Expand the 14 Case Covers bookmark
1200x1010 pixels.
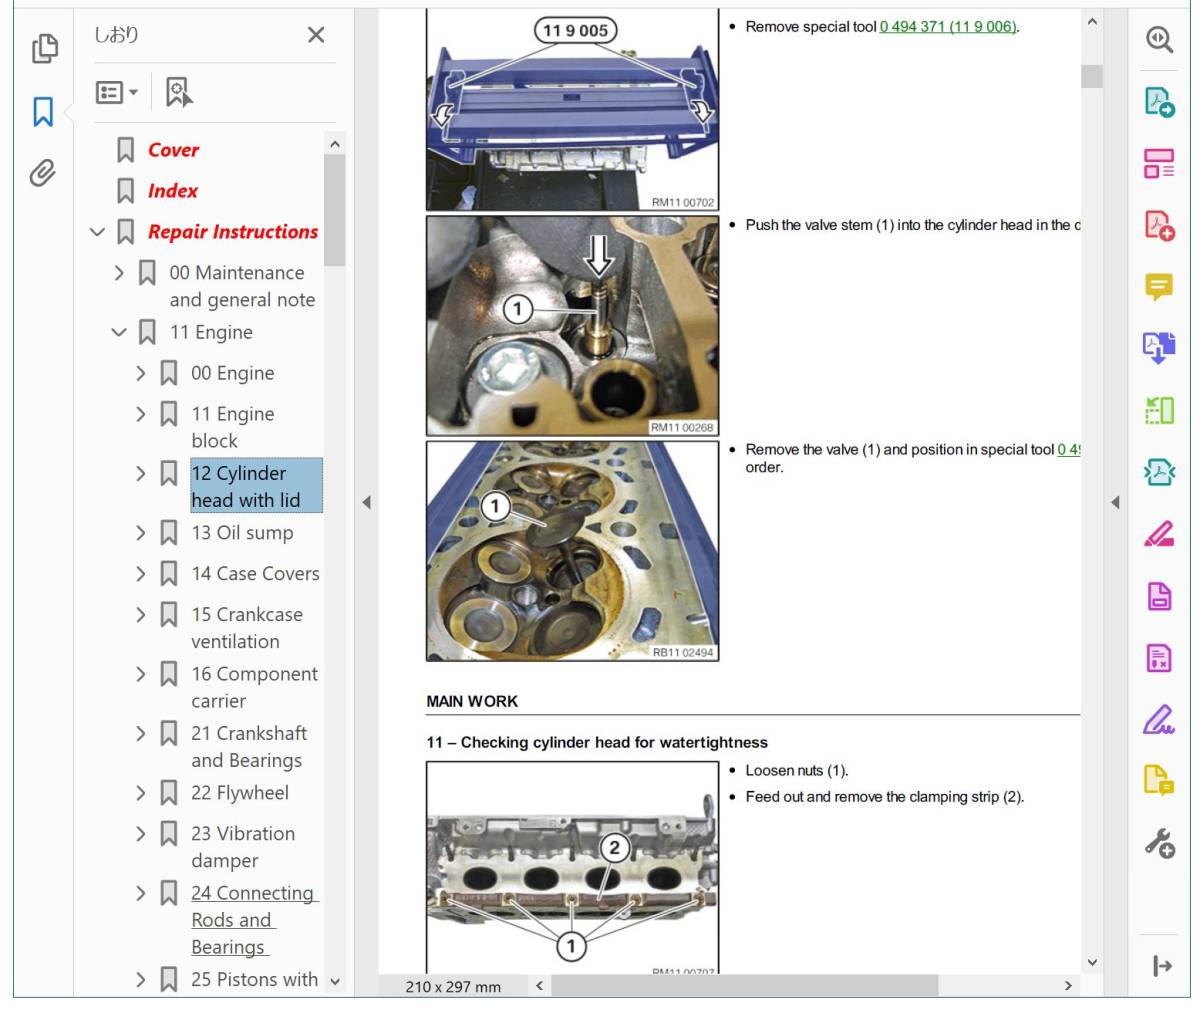[141, 574]
